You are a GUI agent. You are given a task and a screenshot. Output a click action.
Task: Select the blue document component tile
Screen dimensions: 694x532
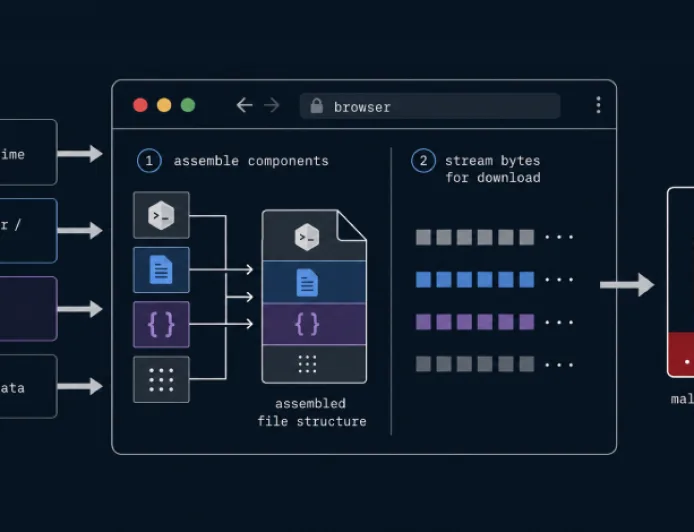[162, 270]
